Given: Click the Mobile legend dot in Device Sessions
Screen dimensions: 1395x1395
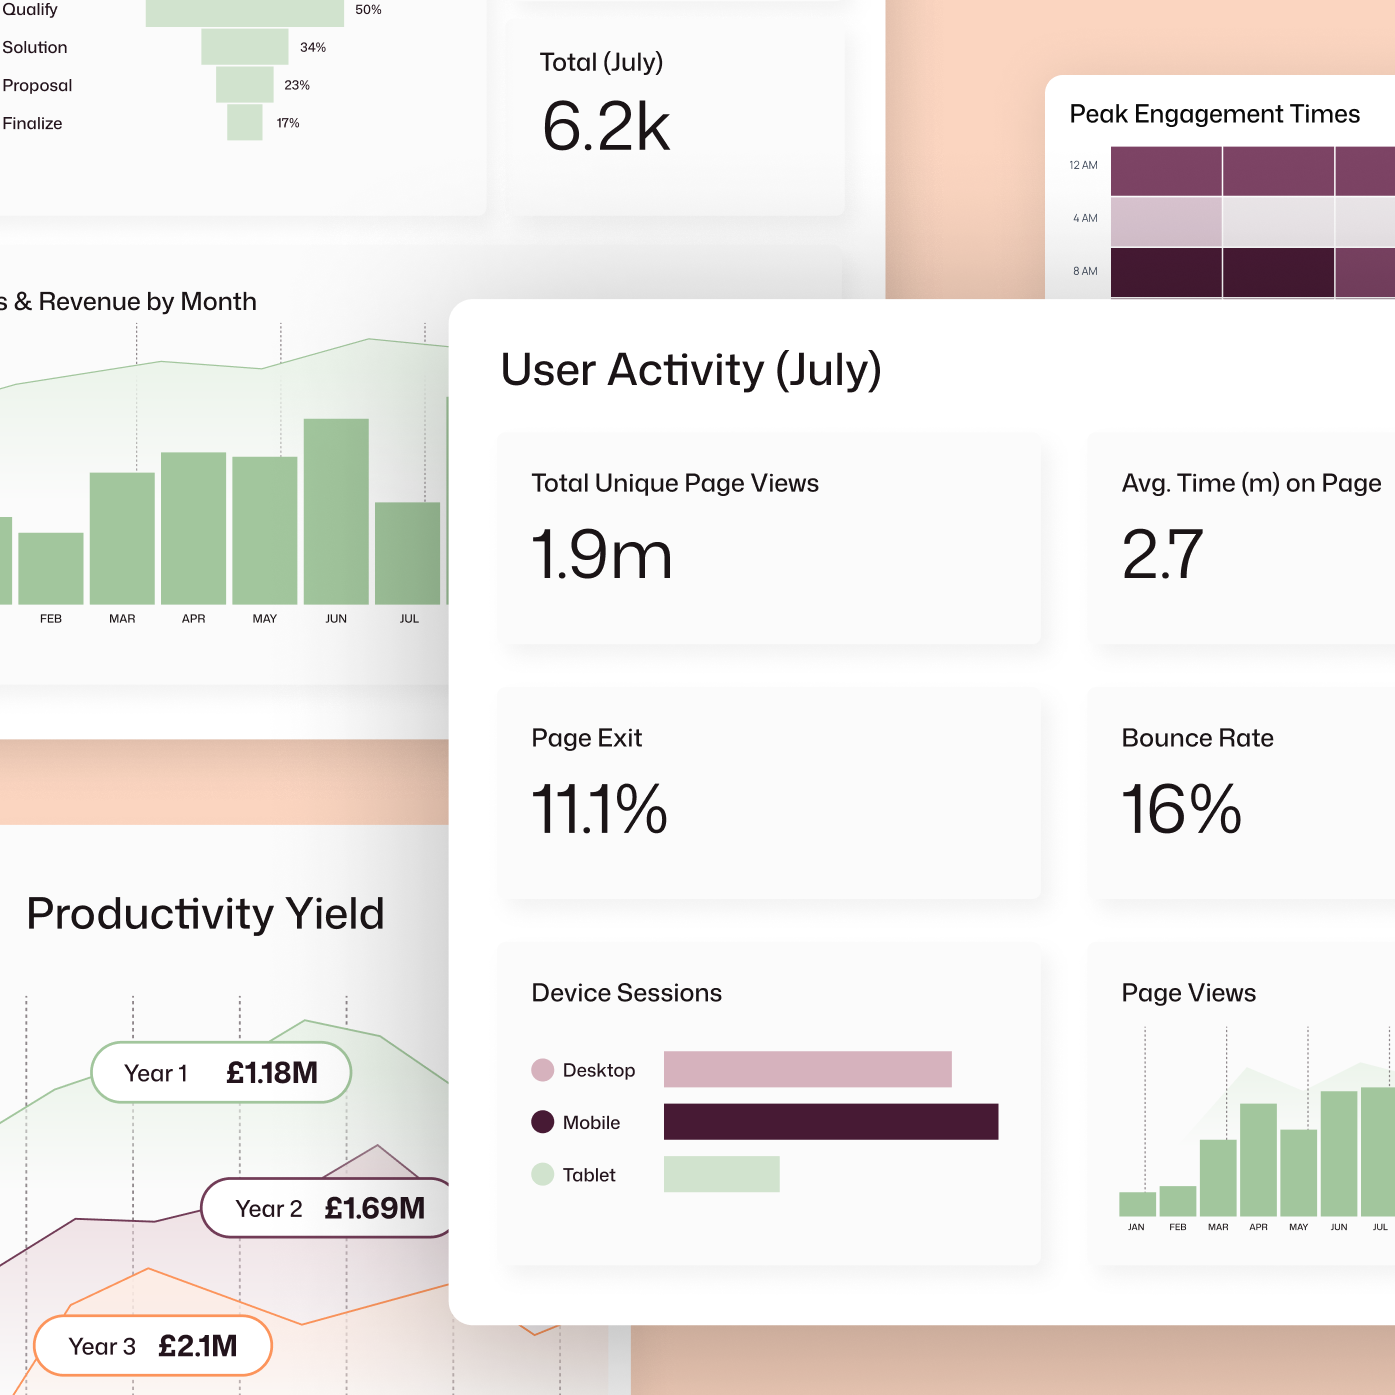Looking at the screenshot, I should pos(542,1122).
